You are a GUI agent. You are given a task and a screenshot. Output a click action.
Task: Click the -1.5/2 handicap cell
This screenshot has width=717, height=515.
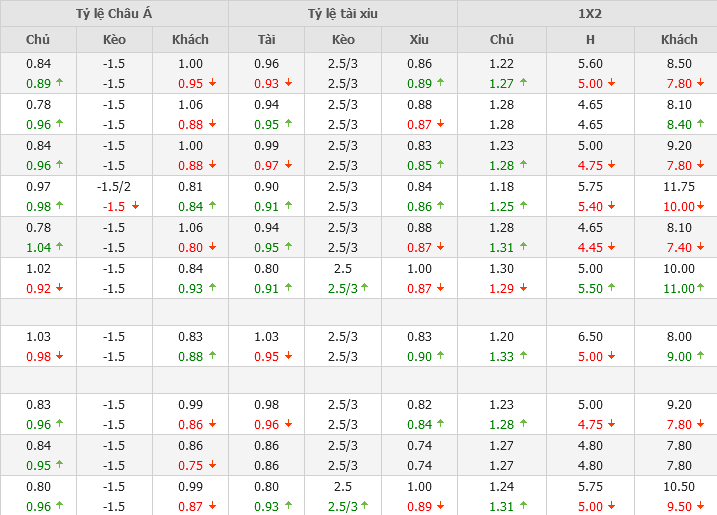[x=114, y=186]
